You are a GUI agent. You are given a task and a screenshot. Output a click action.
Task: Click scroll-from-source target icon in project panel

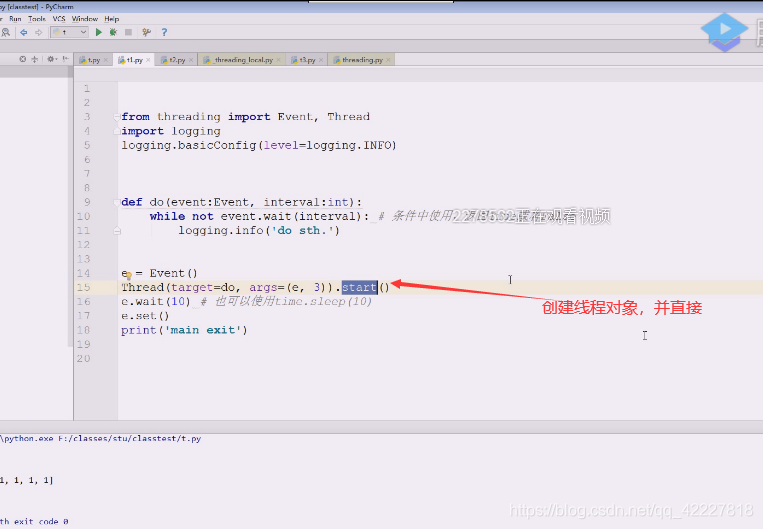(x=22, y=59)
